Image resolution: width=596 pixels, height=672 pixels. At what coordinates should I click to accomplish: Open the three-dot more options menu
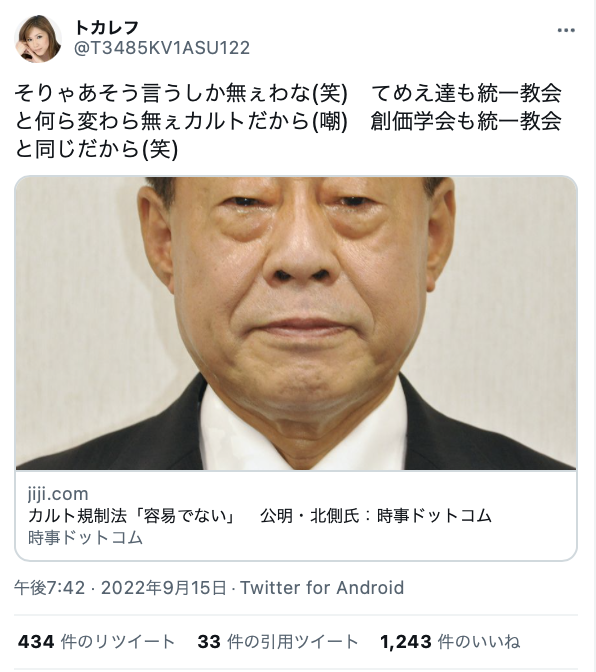[x=566, y=30]
